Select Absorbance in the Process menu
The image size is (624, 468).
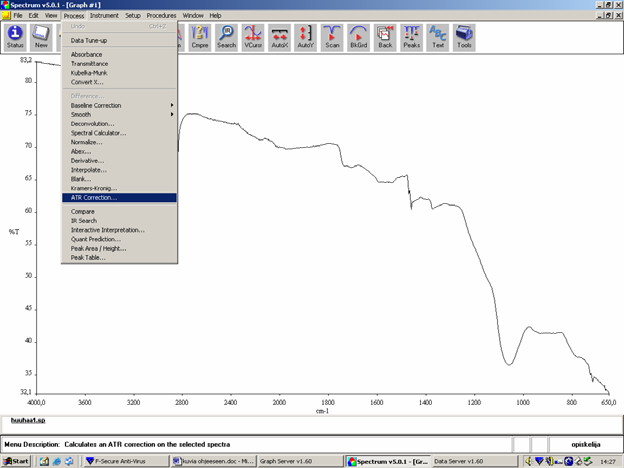pyautogui.click(x=119, y=55)
